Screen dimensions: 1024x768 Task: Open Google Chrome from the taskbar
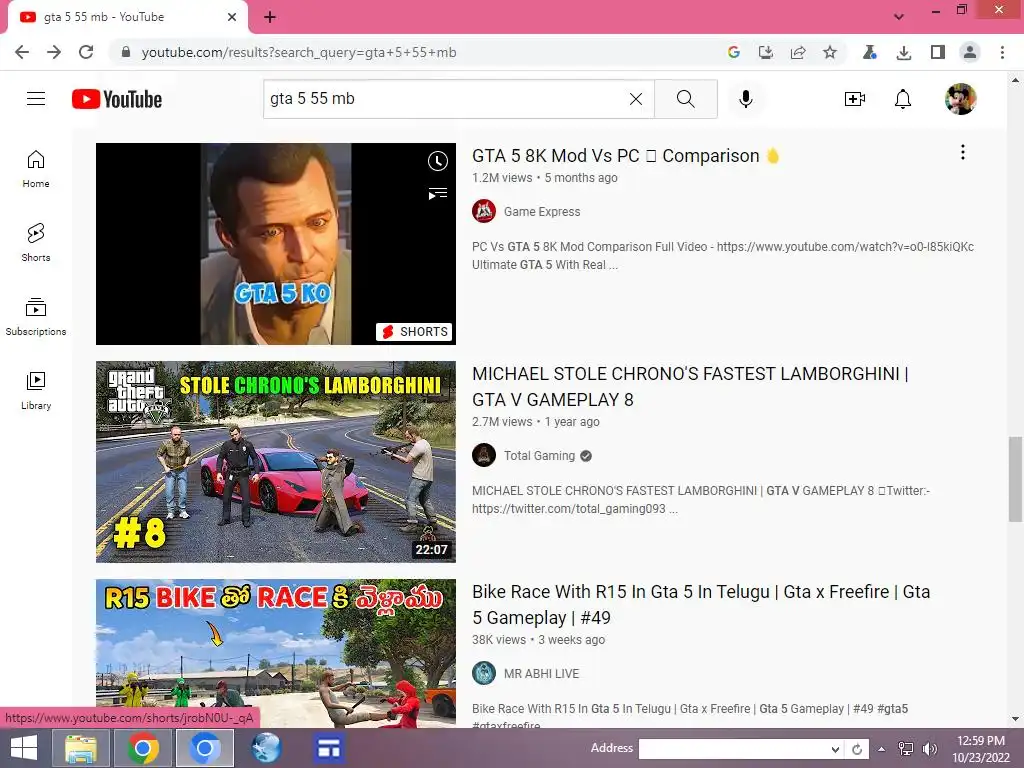point(142,748)
